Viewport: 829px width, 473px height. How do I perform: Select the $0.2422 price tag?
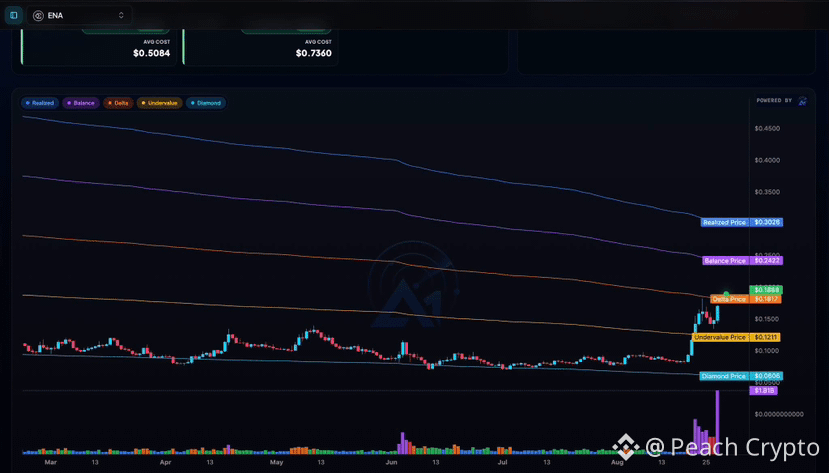[766, 261]
